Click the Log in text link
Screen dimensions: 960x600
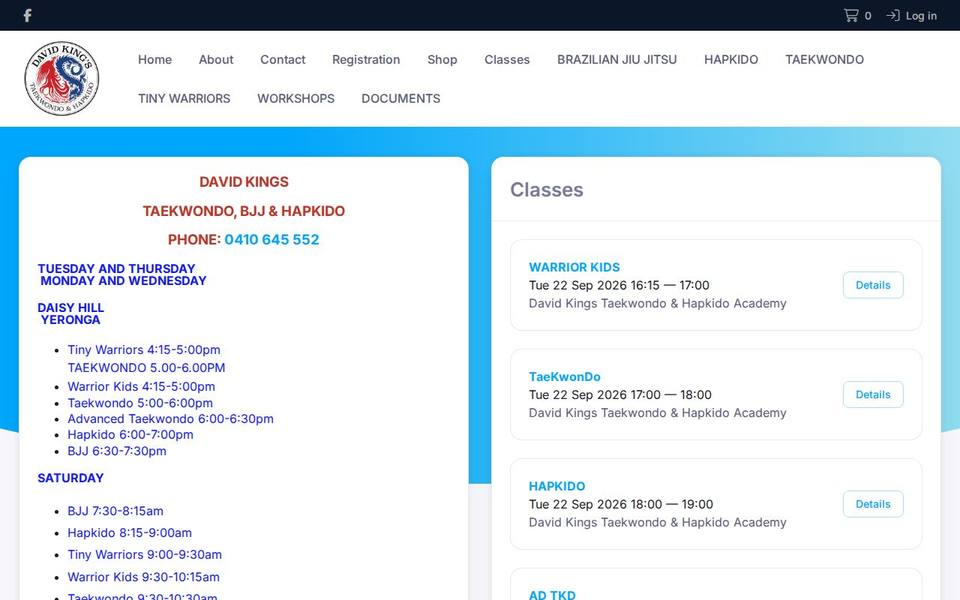[921, 16]
